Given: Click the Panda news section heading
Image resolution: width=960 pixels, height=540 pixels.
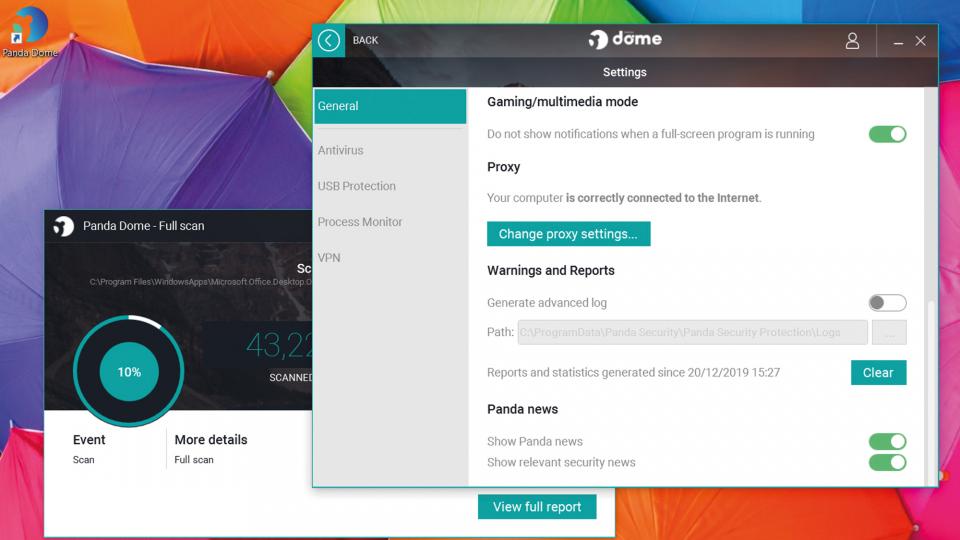Looking at the screenshot, I should (x=522, y=409).
